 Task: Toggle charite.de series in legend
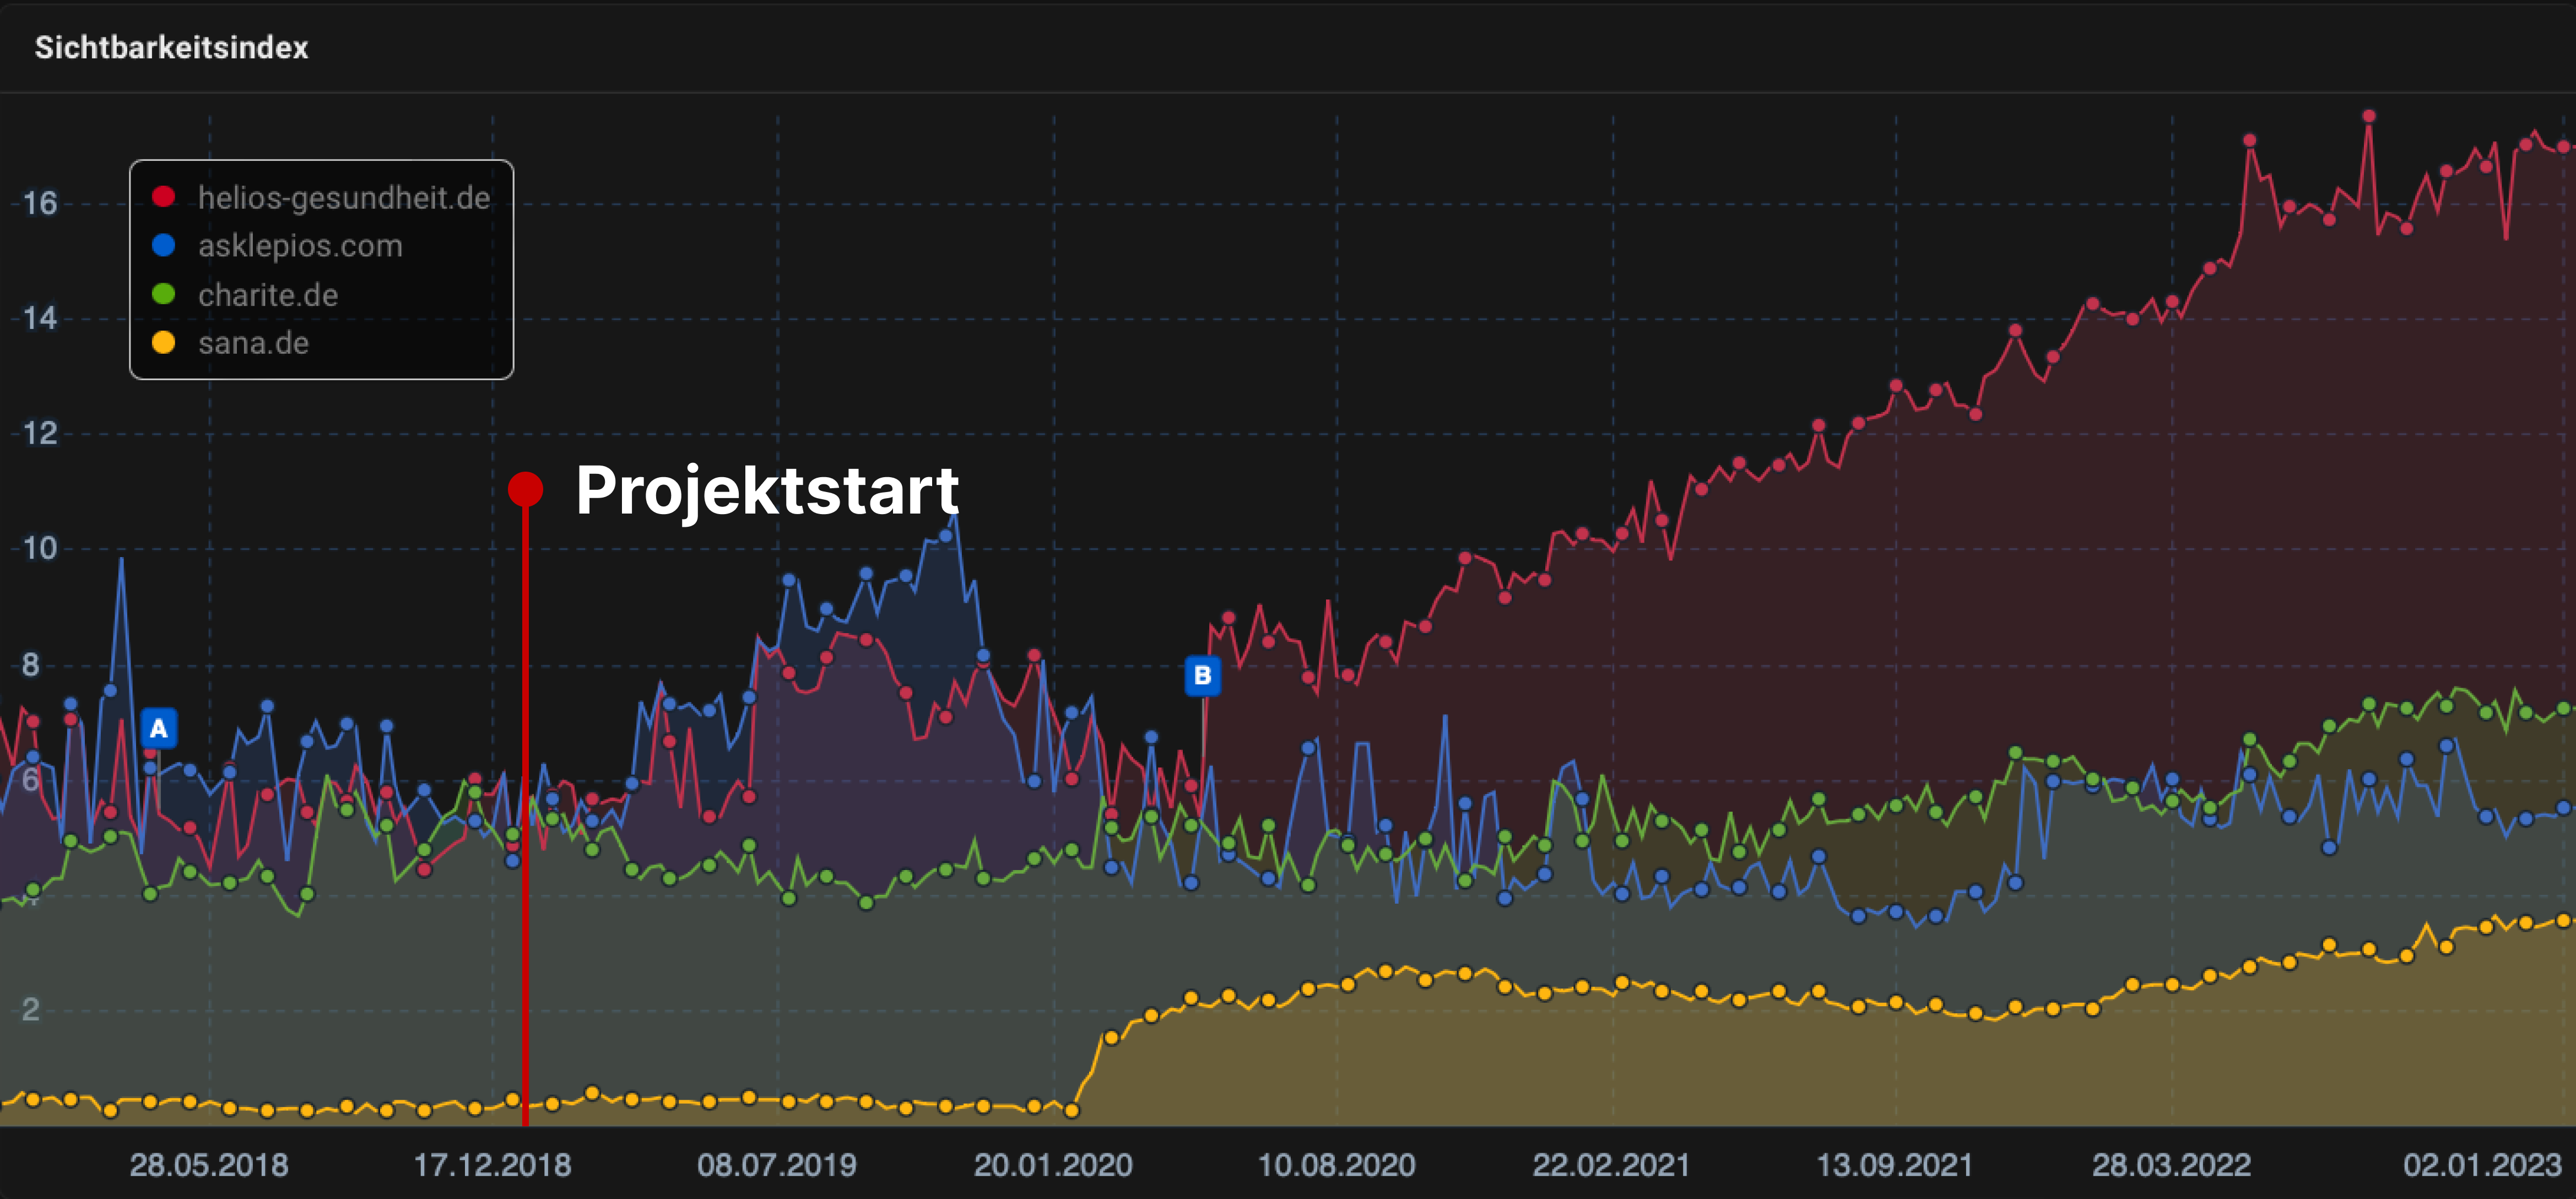click(x=268, y=295)
